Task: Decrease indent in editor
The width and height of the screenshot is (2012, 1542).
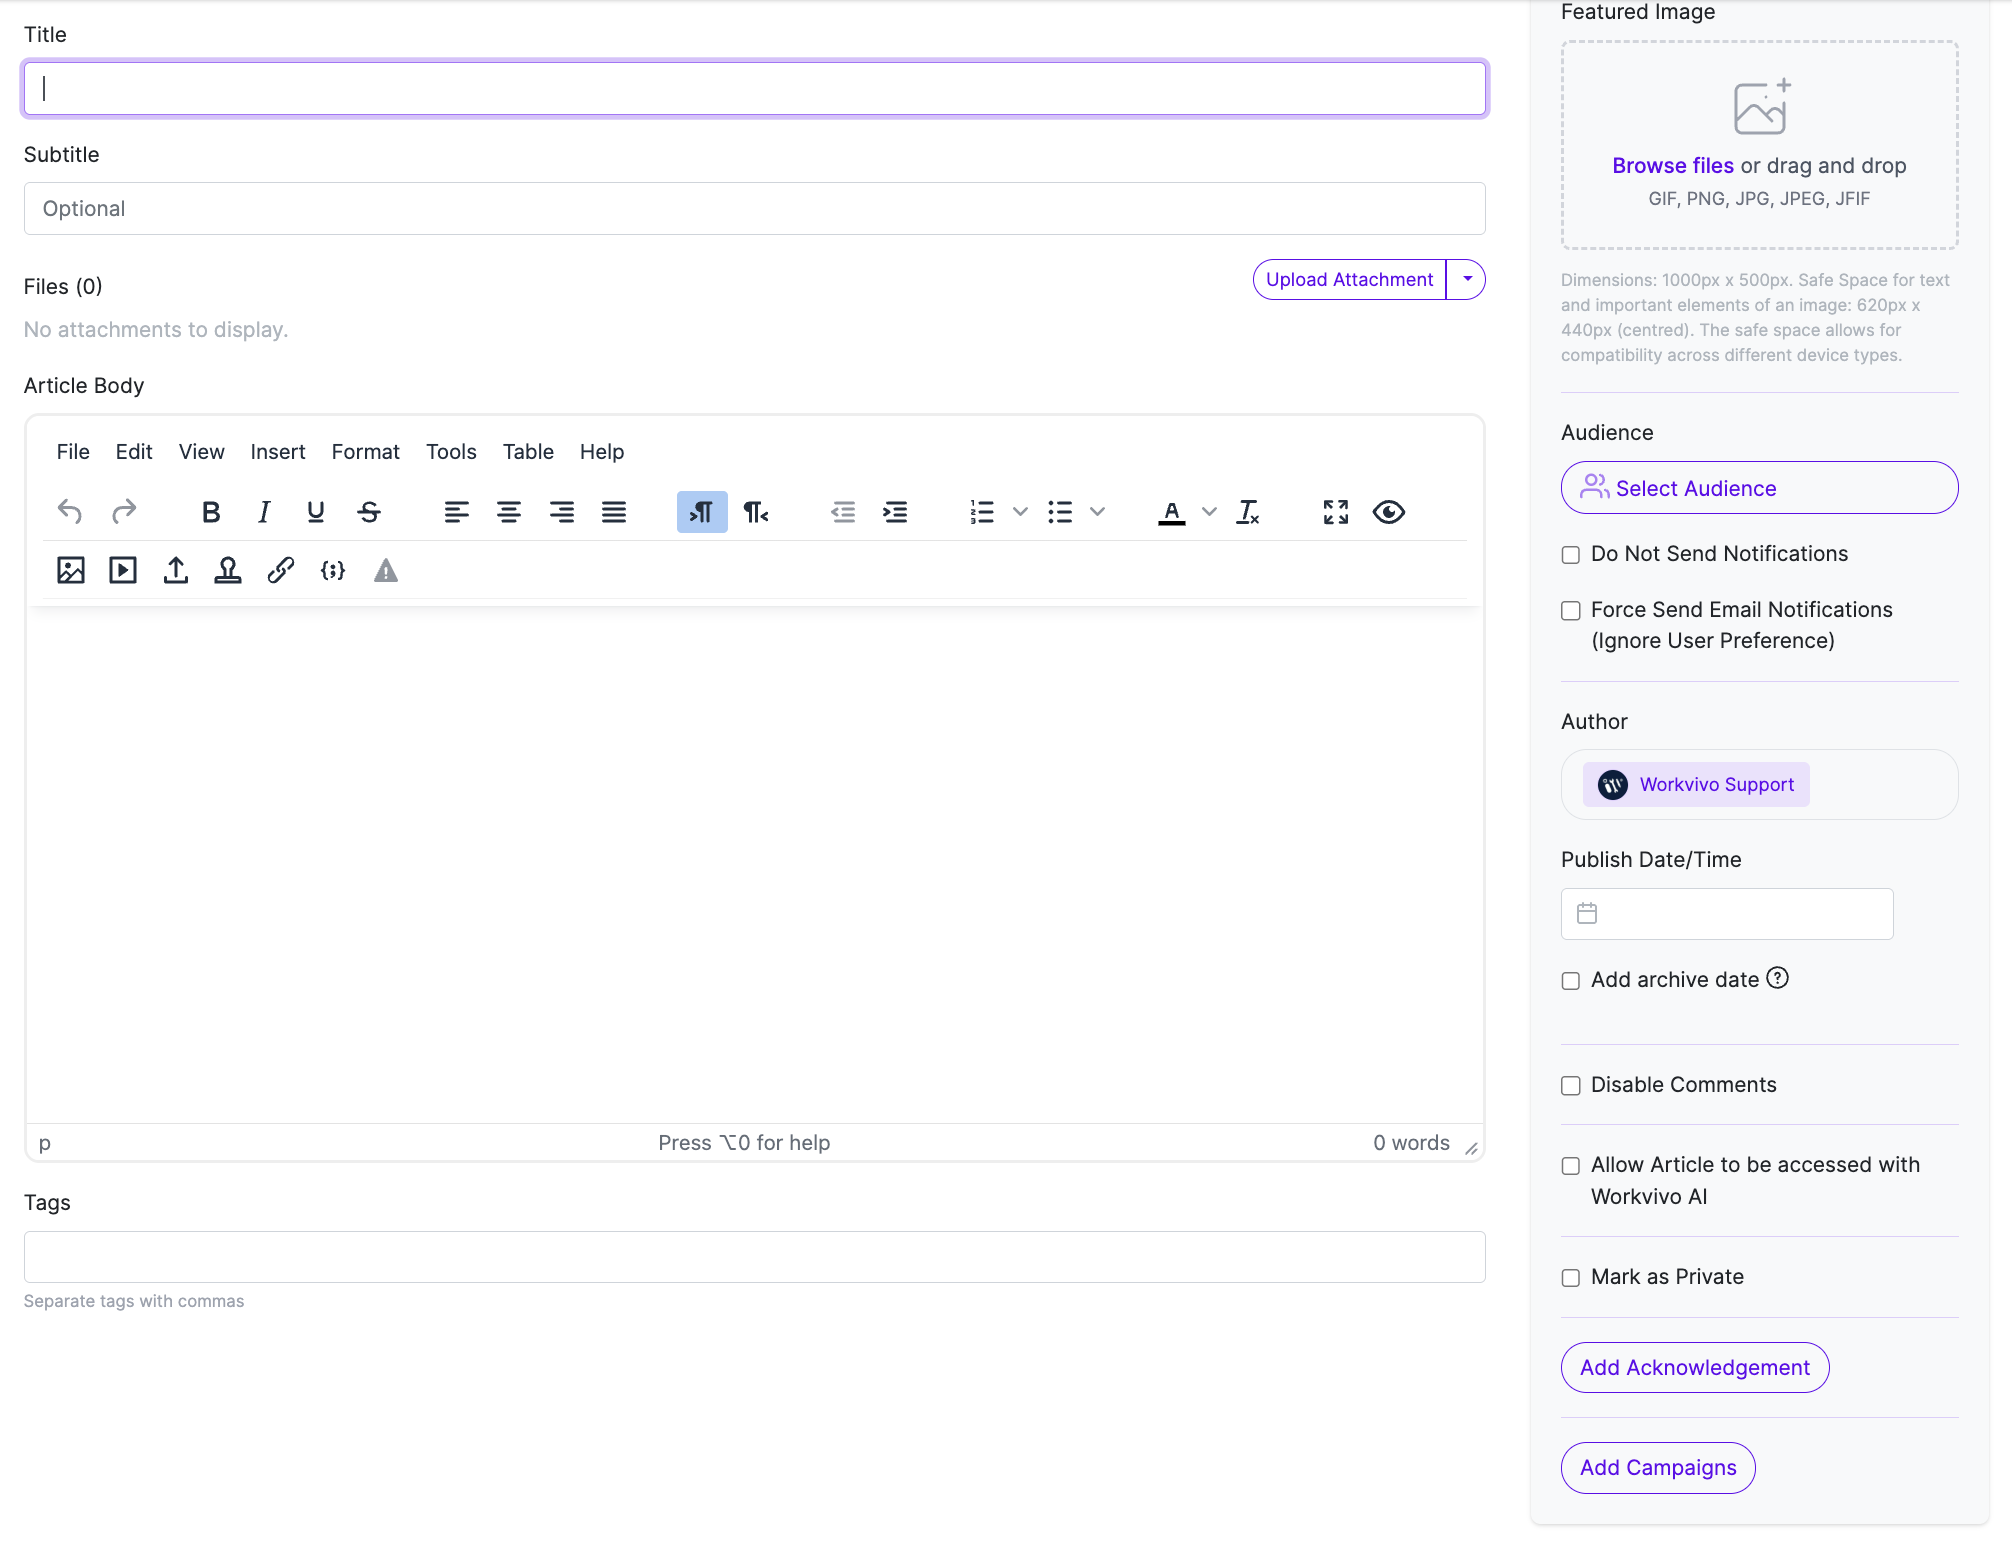Action: click(x=843, y=512)
